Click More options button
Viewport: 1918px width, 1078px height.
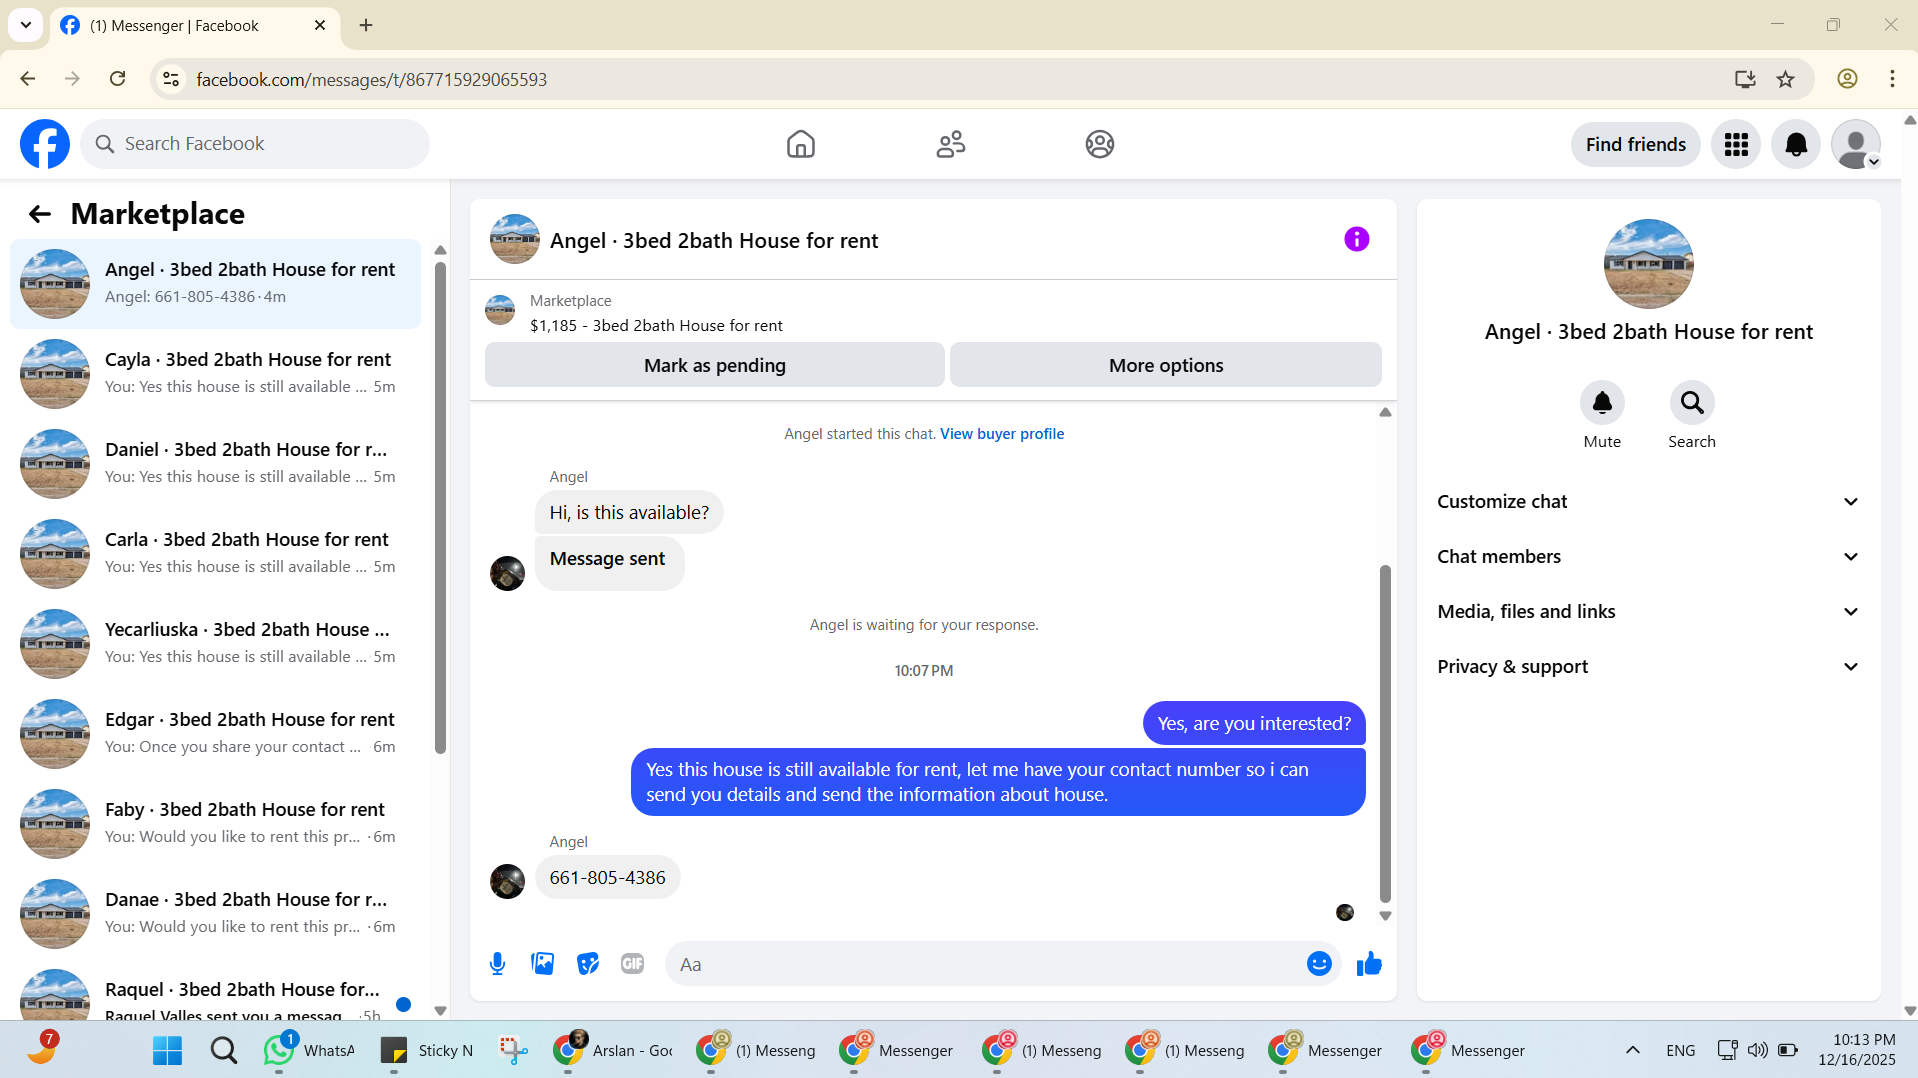[x=1166, y=365]
